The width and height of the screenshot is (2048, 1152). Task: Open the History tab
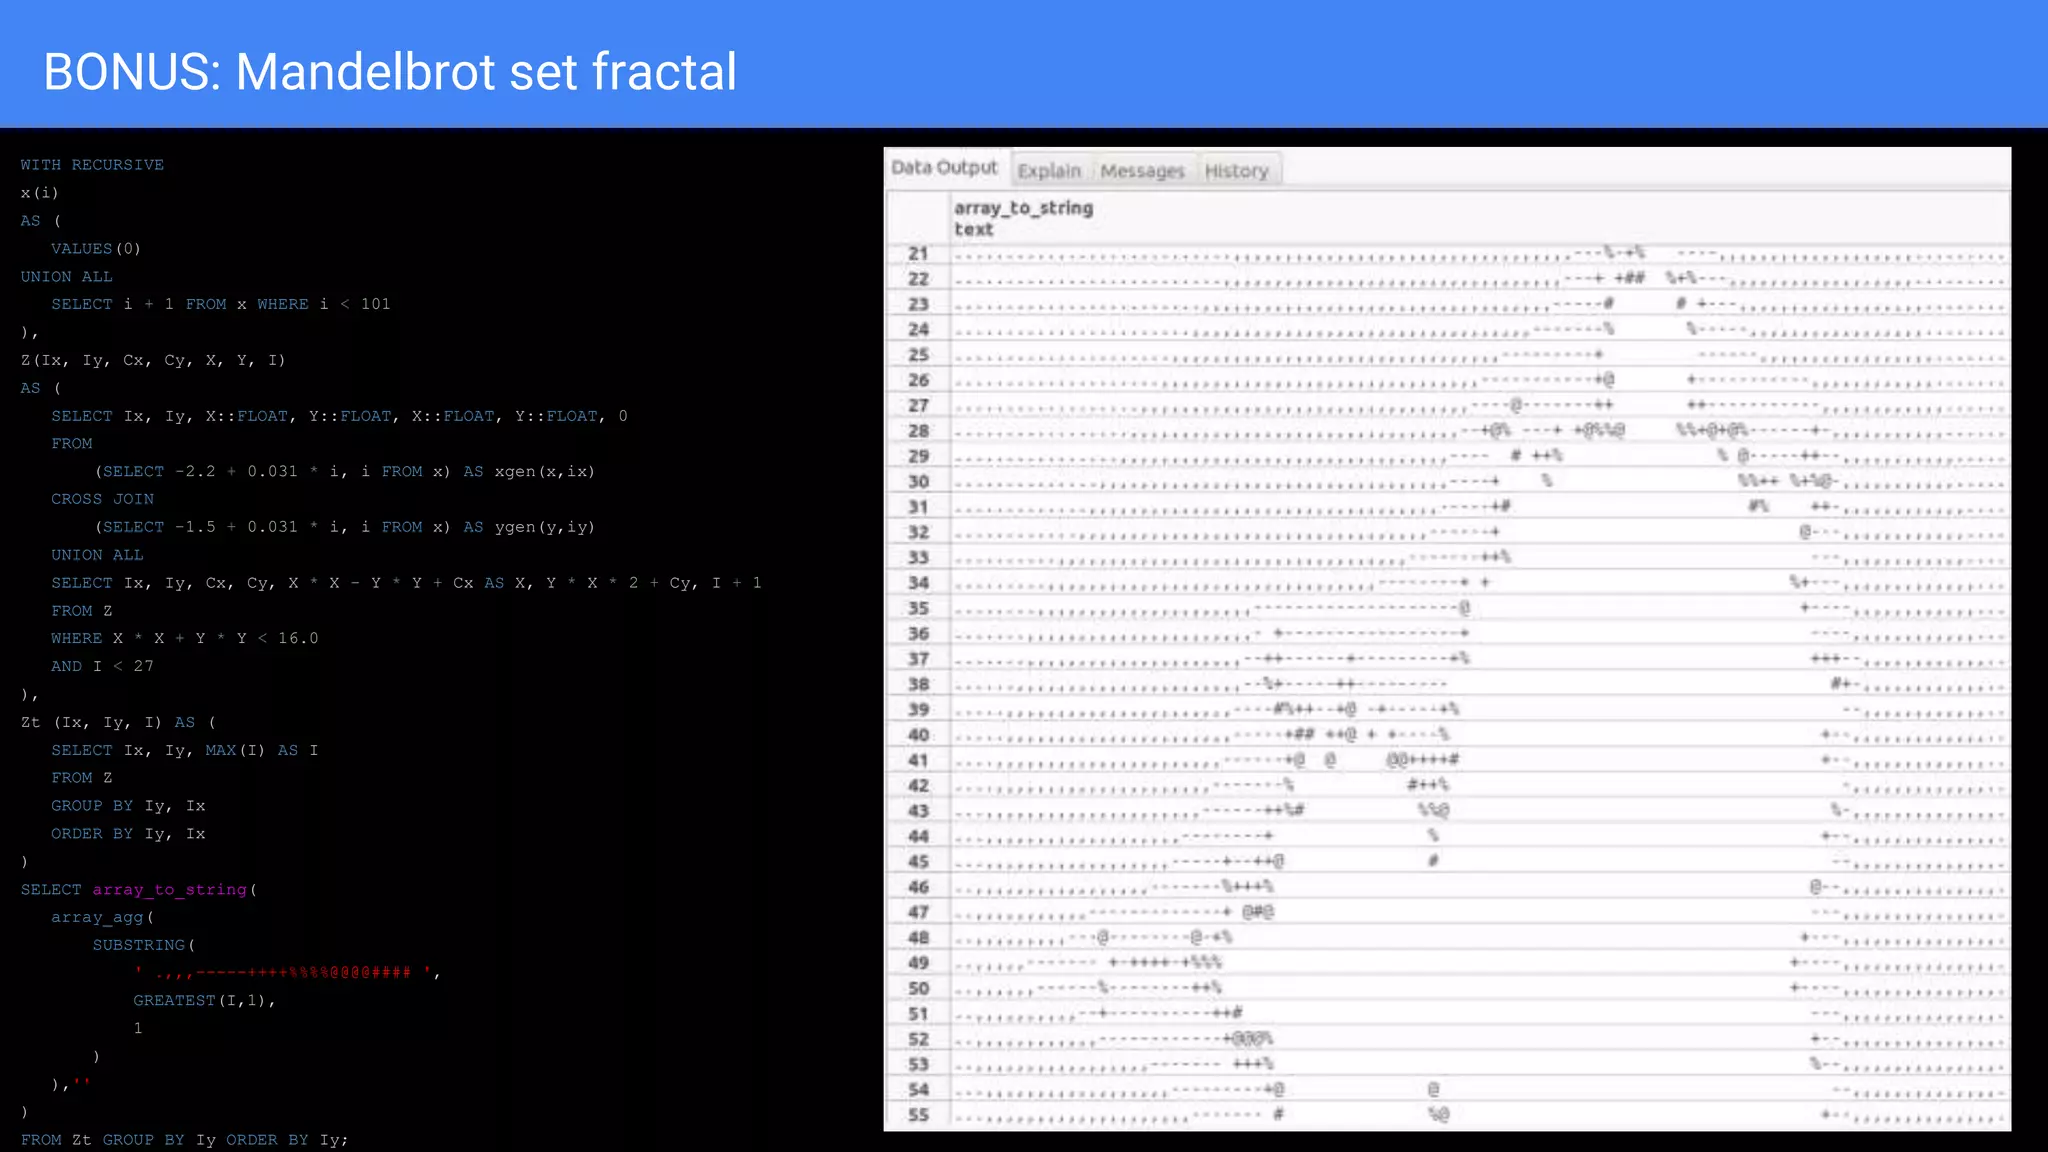coord(1236,171)
